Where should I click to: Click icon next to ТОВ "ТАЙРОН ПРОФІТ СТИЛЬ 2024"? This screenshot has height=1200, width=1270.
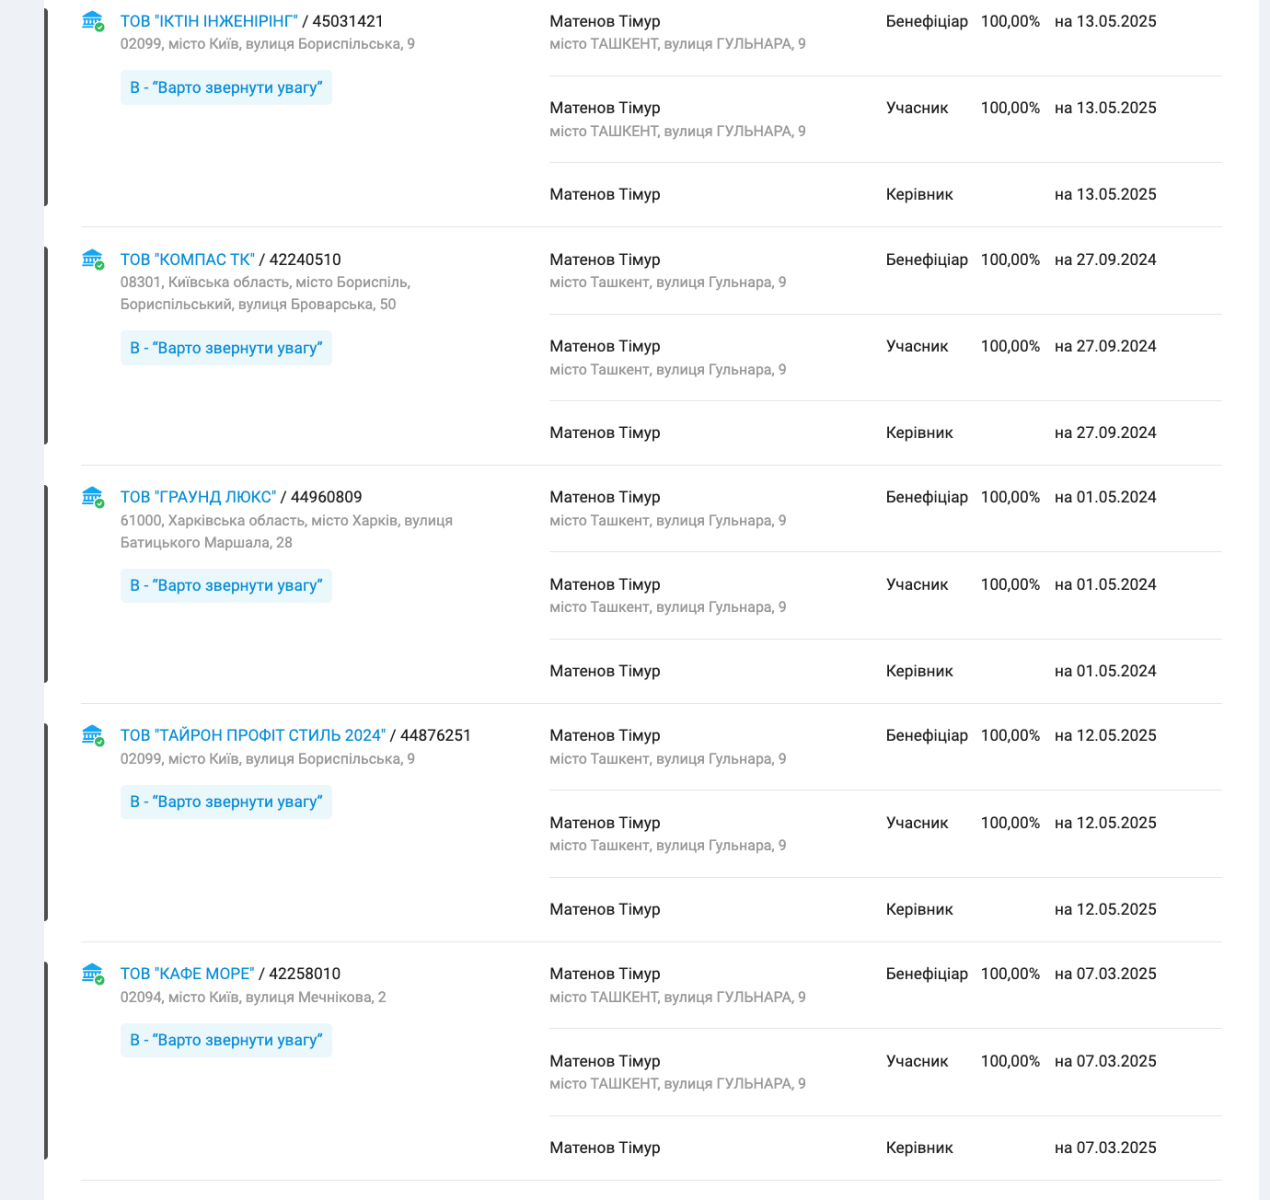(x=93, y=735)
